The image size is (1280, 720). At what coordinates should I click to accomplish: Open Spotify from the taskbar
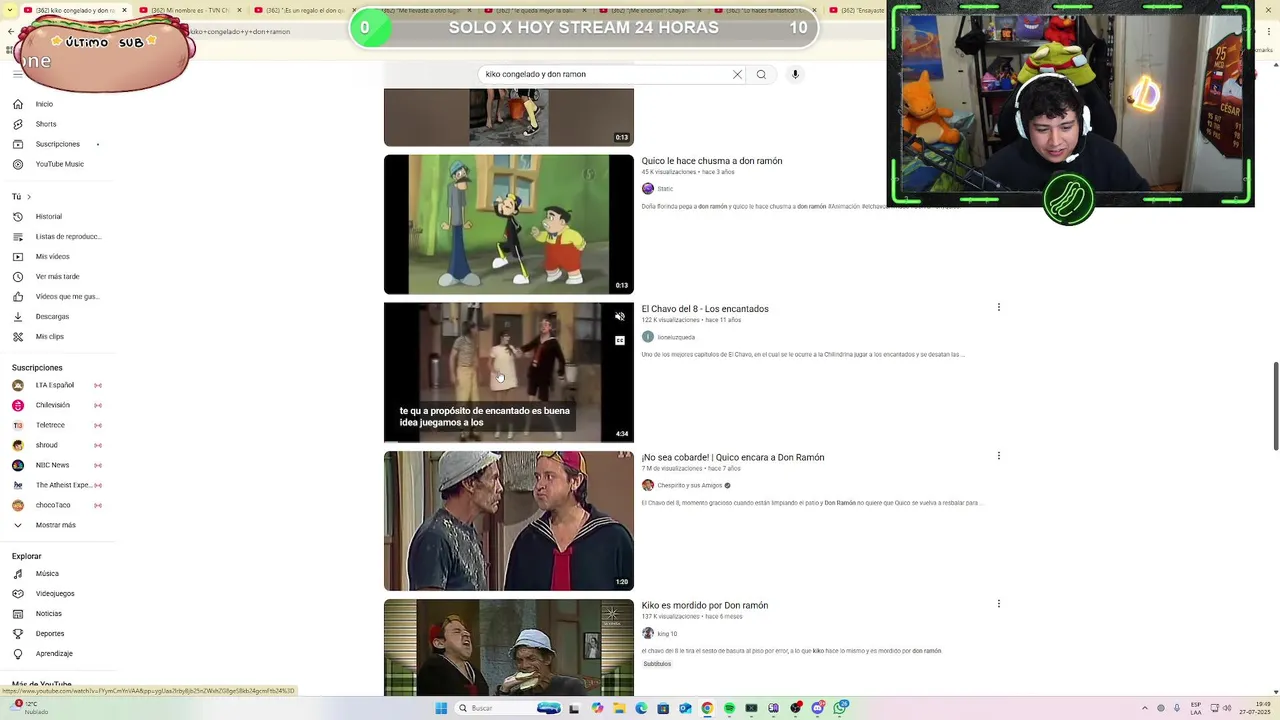(x=729, y=708)
